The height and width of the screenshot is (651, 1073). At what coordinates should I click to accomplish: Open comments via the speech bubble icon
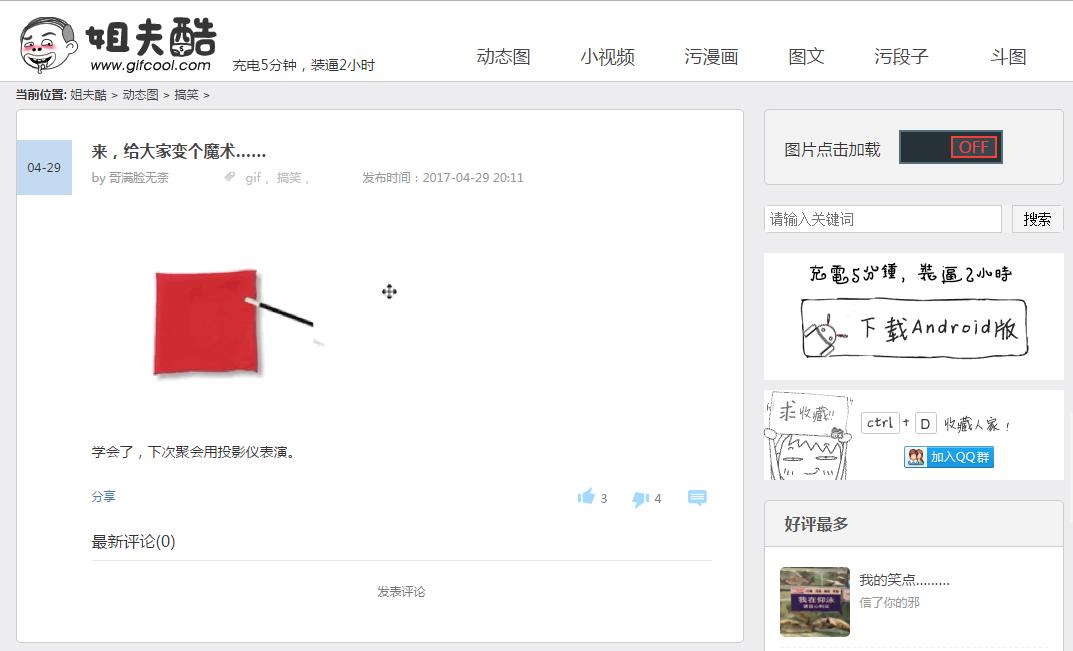tap(697, 497)
